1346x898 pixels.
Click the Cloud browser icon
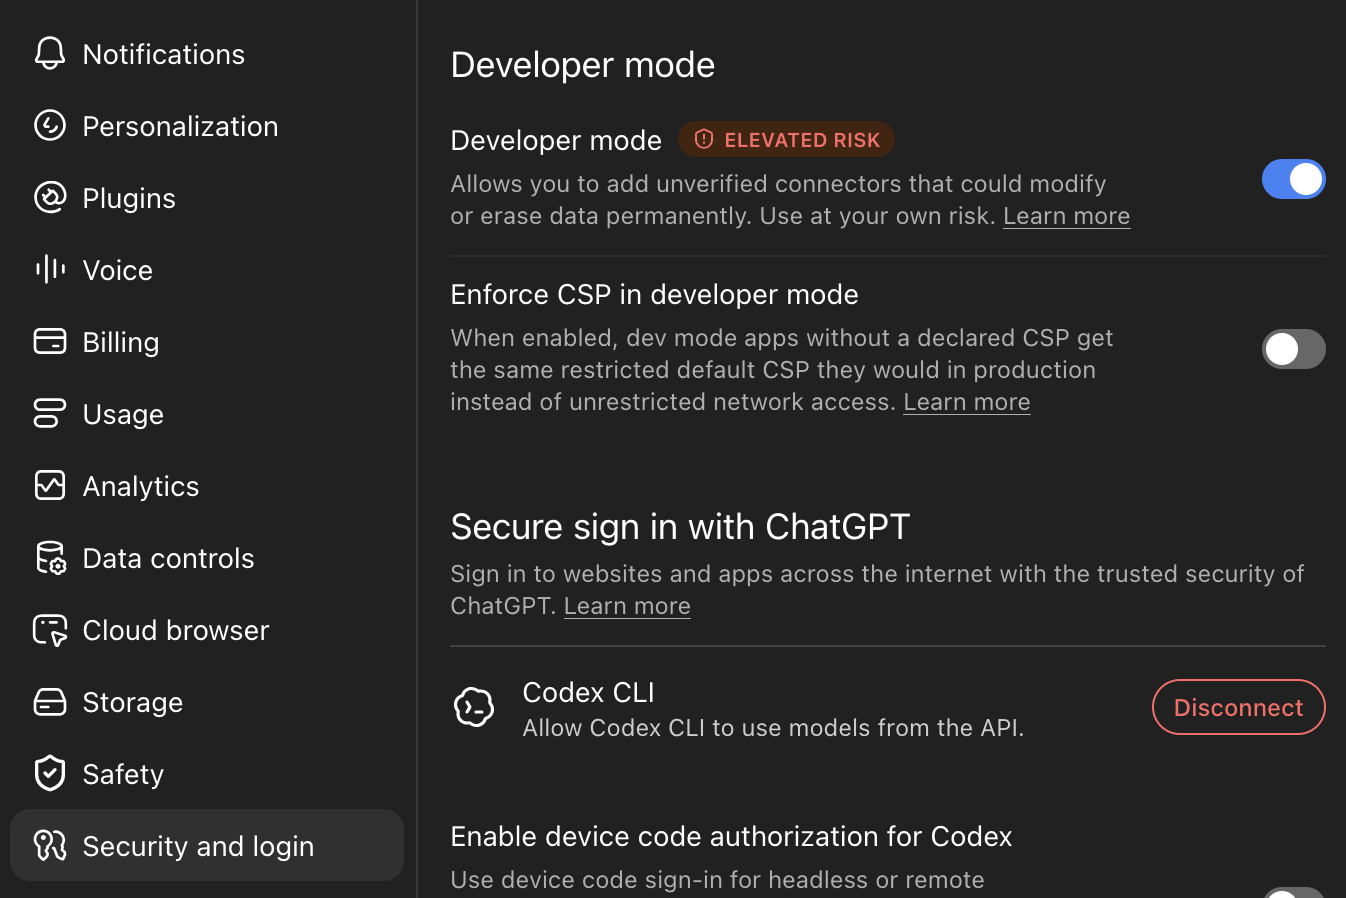tap(50, 630)
